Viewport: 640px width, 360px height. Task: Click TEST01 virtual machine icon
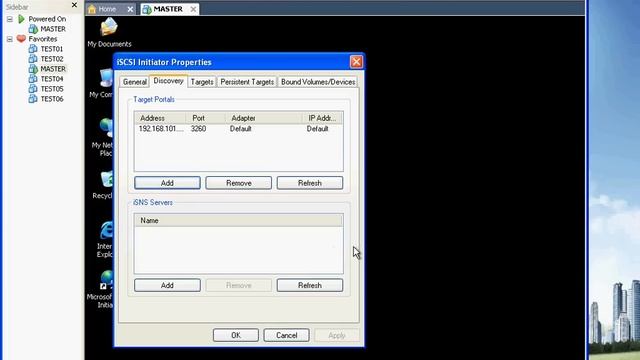tap(33, 49)
